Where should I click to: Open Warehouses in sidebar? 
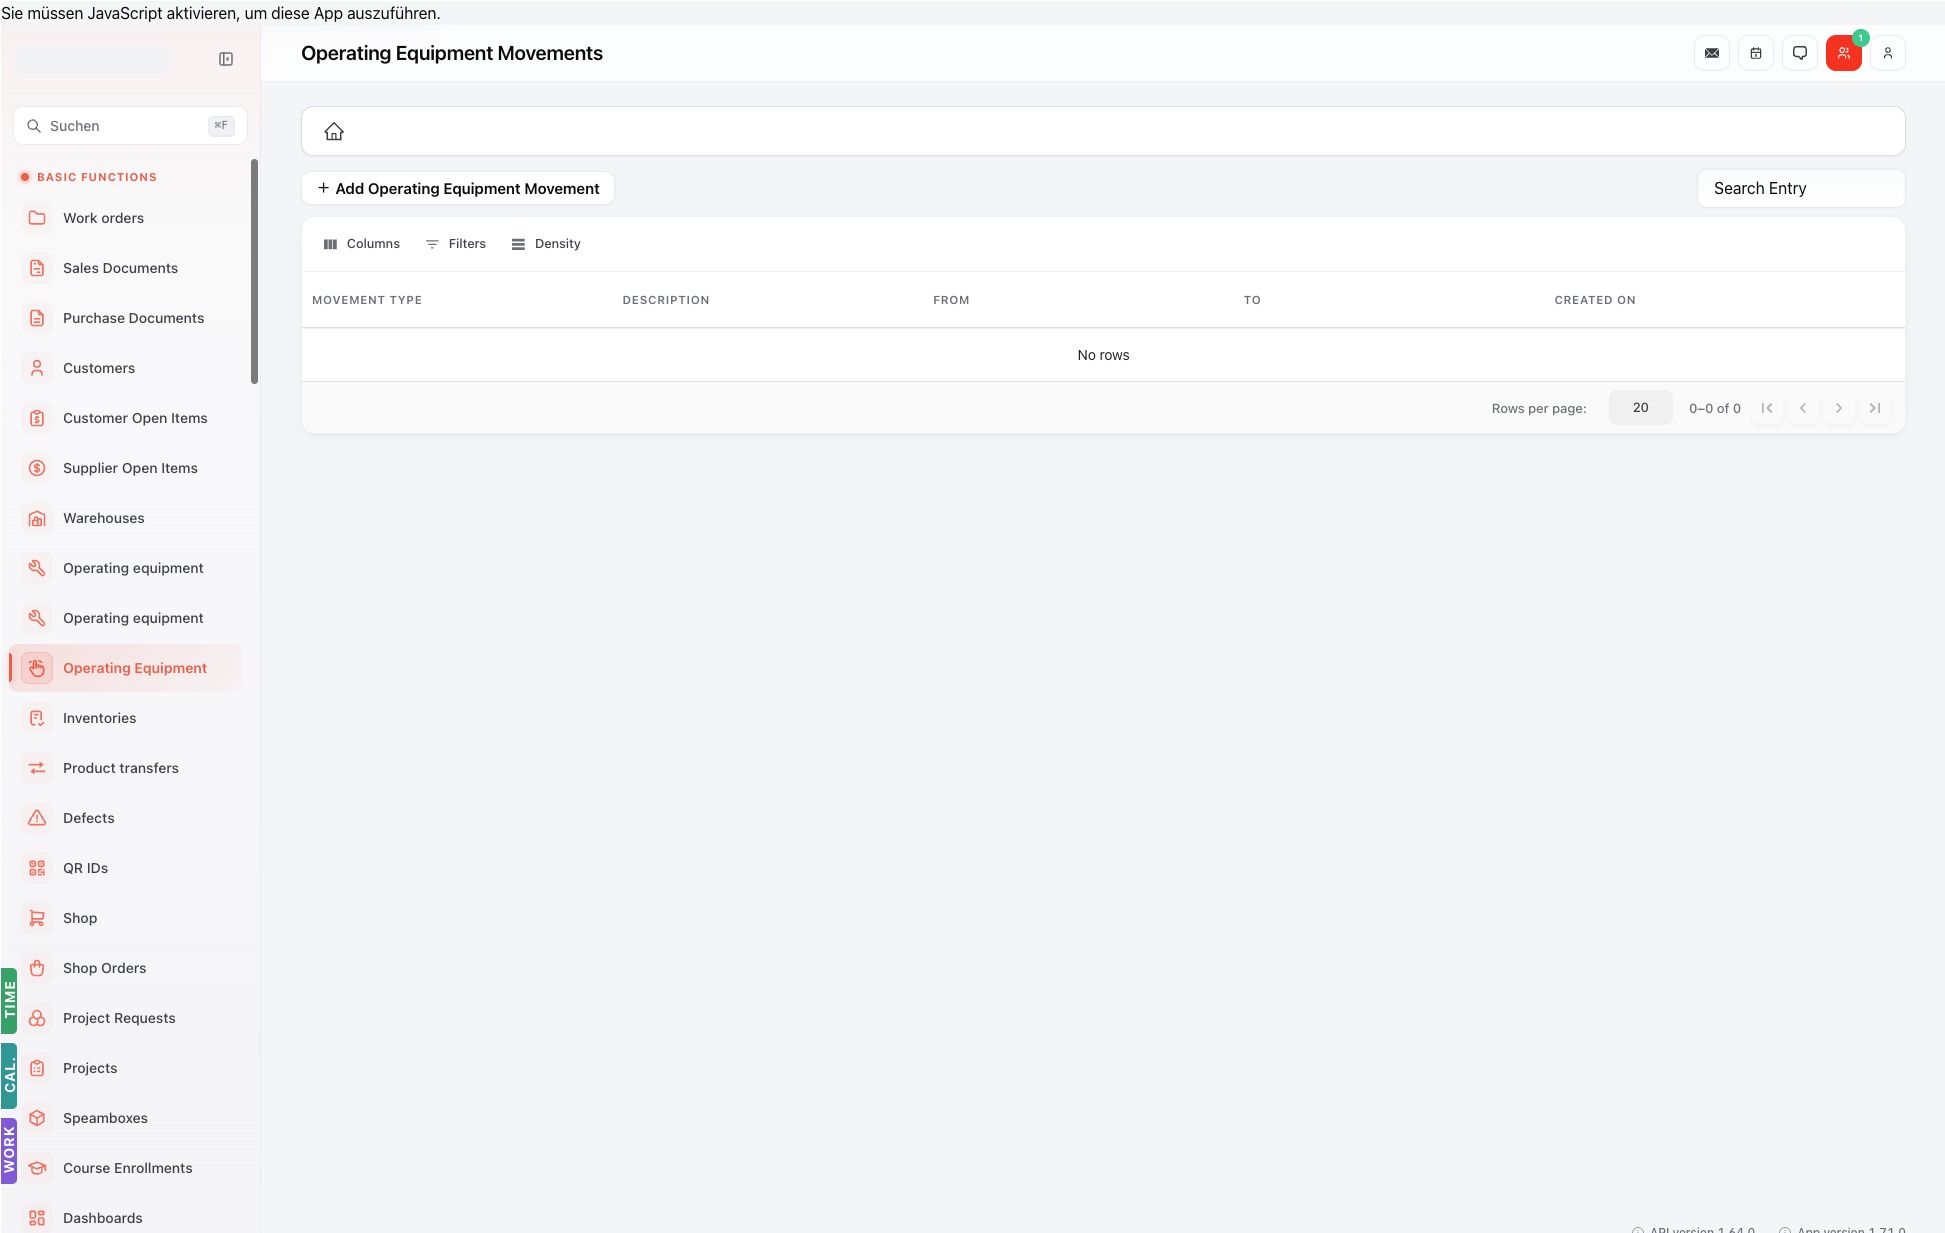tap(125, 518)
